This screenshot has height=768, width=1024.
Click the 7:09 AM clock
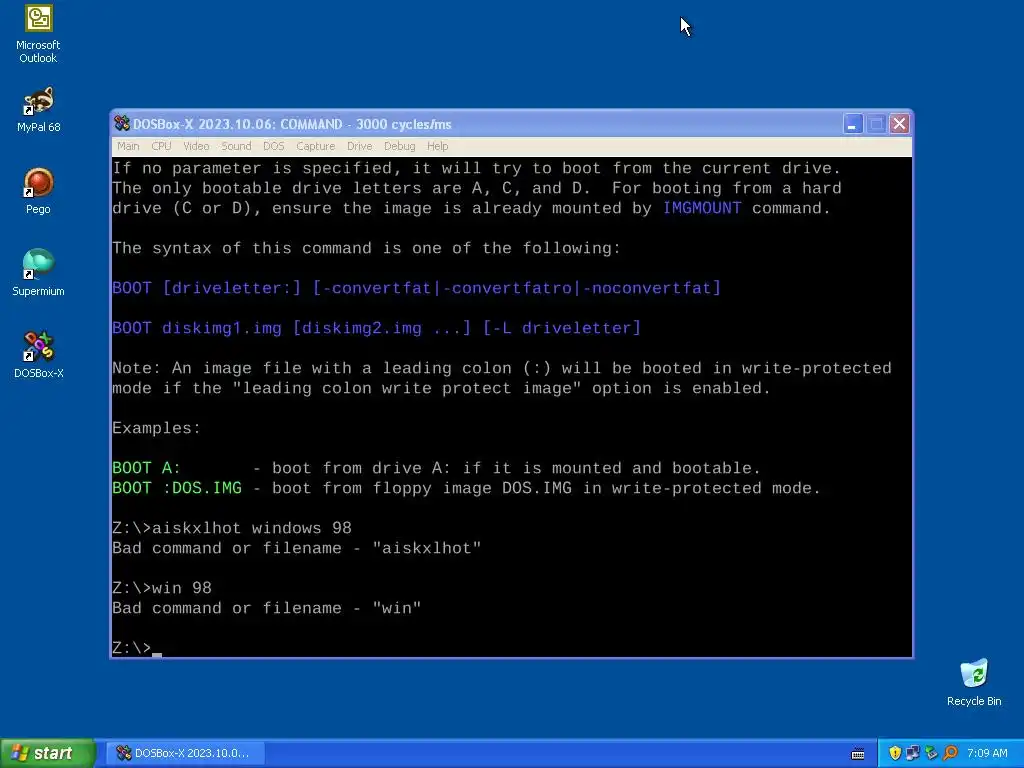987,753
